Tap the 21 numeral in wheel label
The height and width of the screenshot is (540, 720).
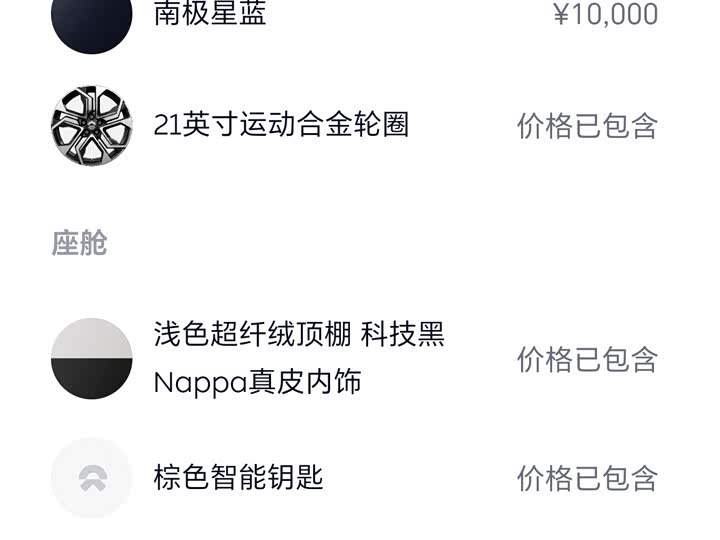tap(168, 125)
